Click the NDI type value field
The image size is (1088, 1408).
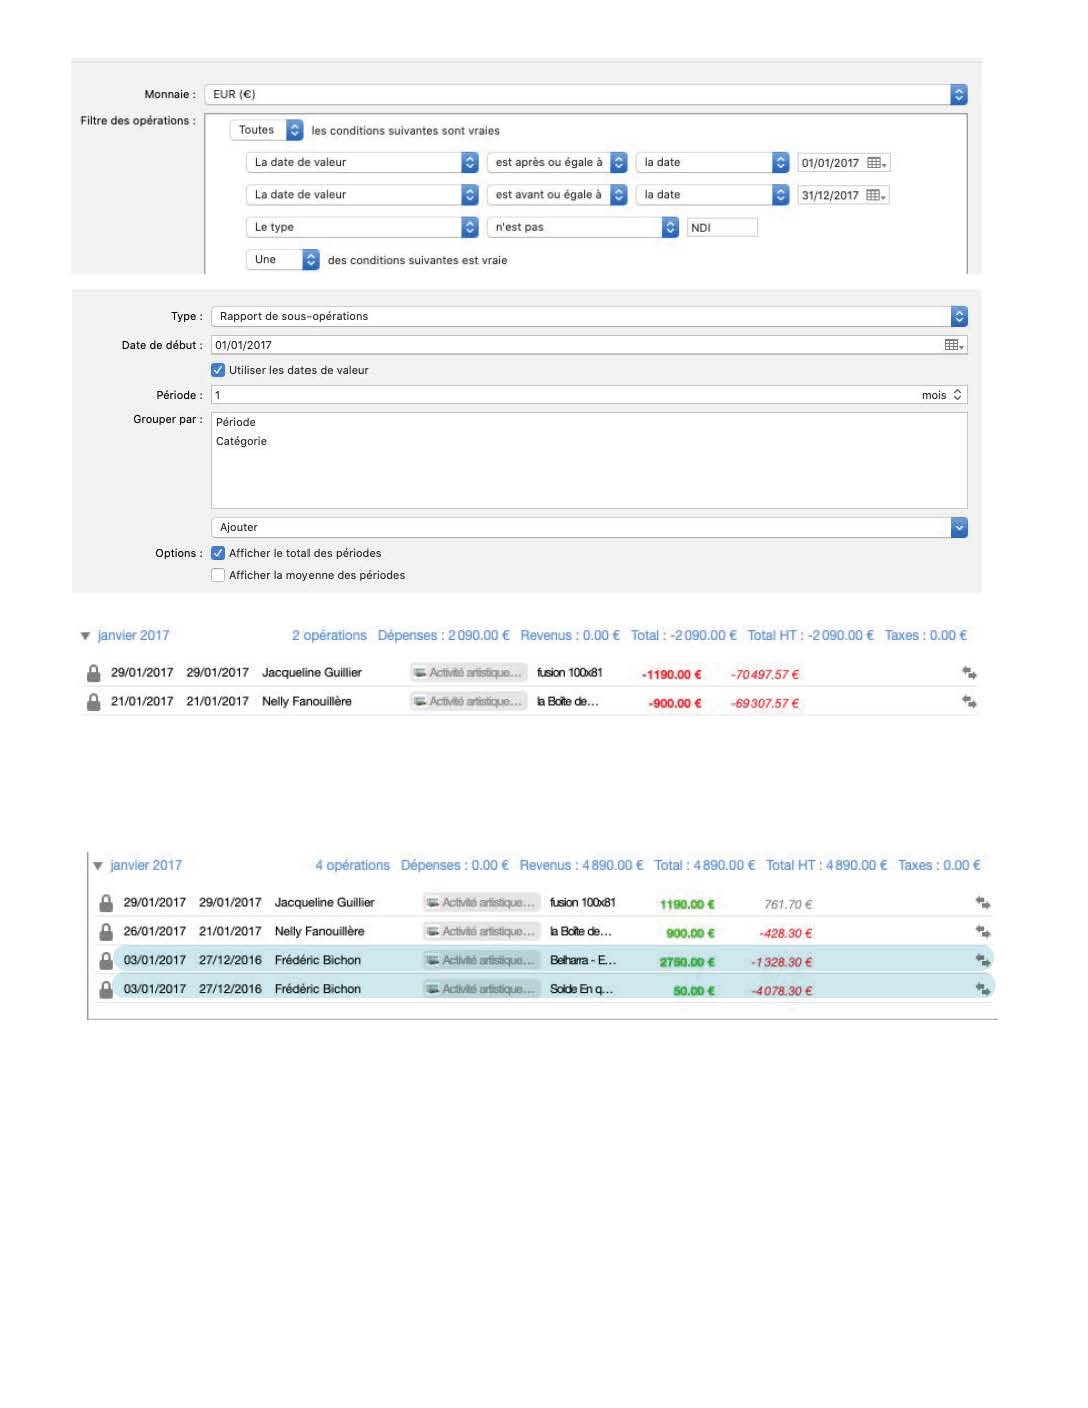pos(721,227)
